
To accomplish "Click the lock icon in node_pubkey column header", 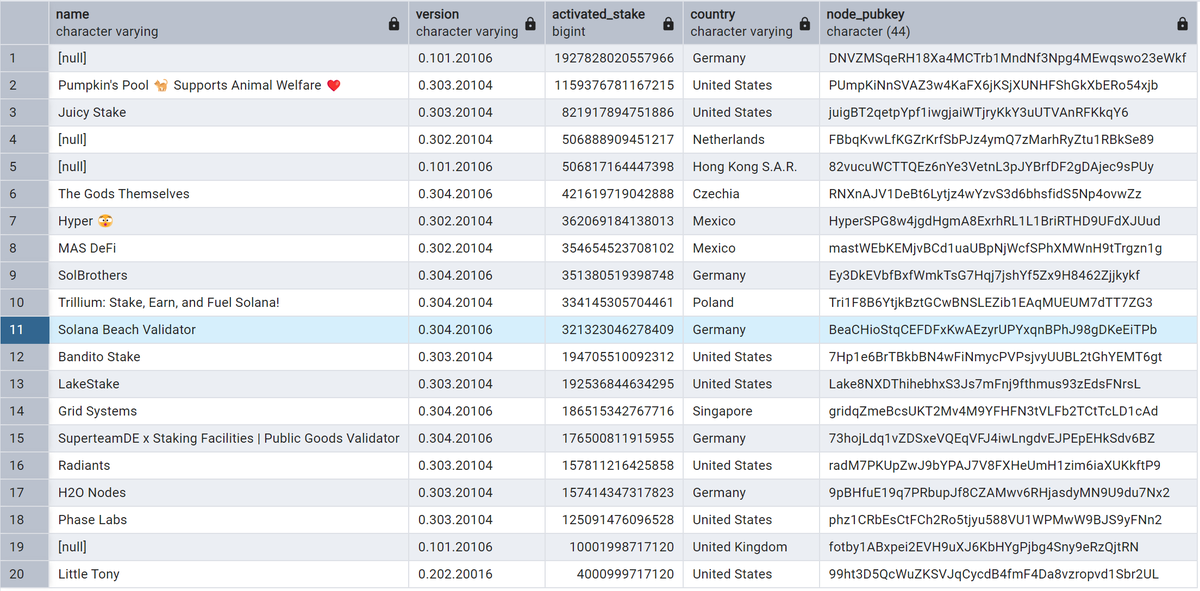I will (1183, 24).
